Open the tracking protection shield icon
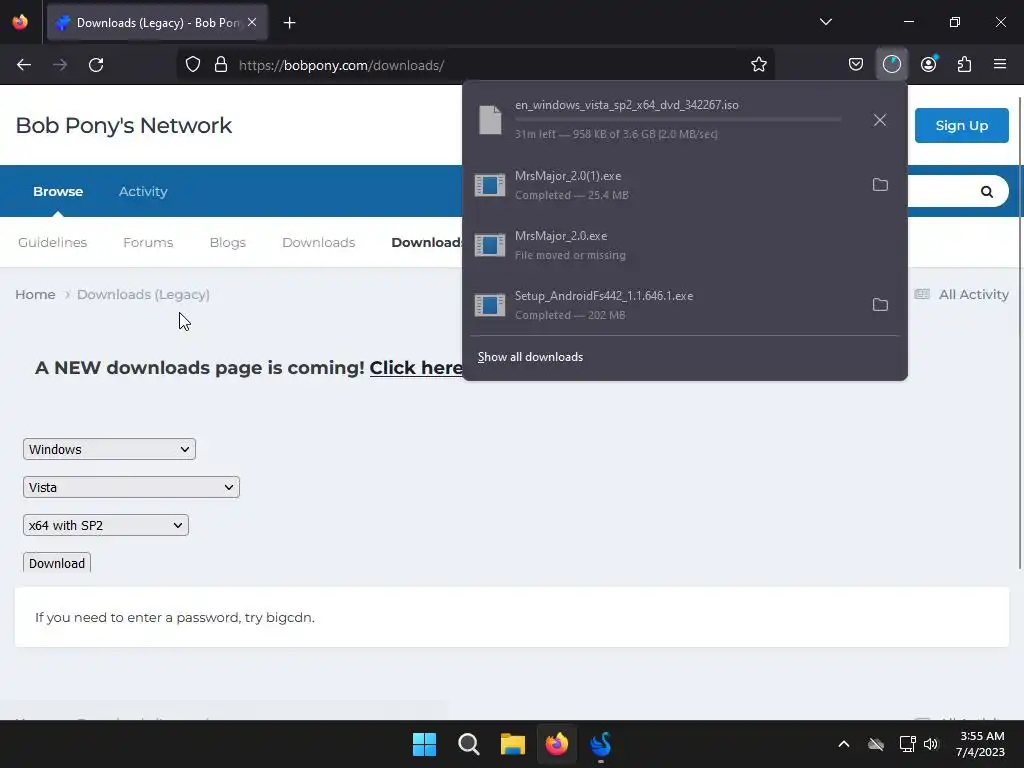The width and height of the screenshot is (1024, 768). (x=193, y=65)
